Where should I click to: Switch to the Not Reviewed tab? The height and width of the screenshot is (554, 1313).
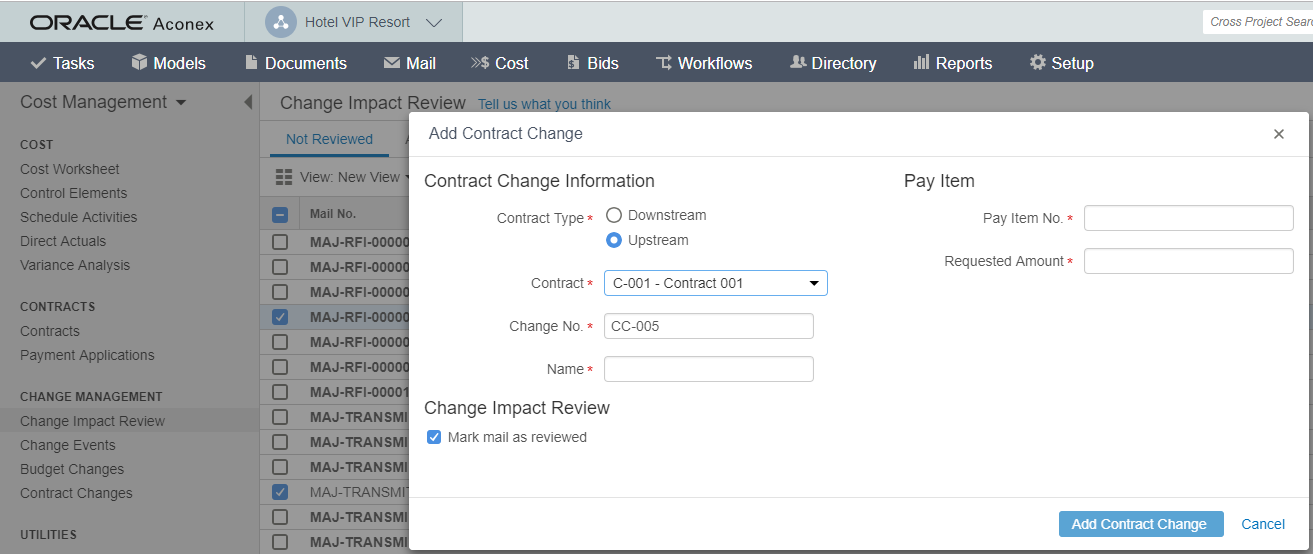point(329,139)
